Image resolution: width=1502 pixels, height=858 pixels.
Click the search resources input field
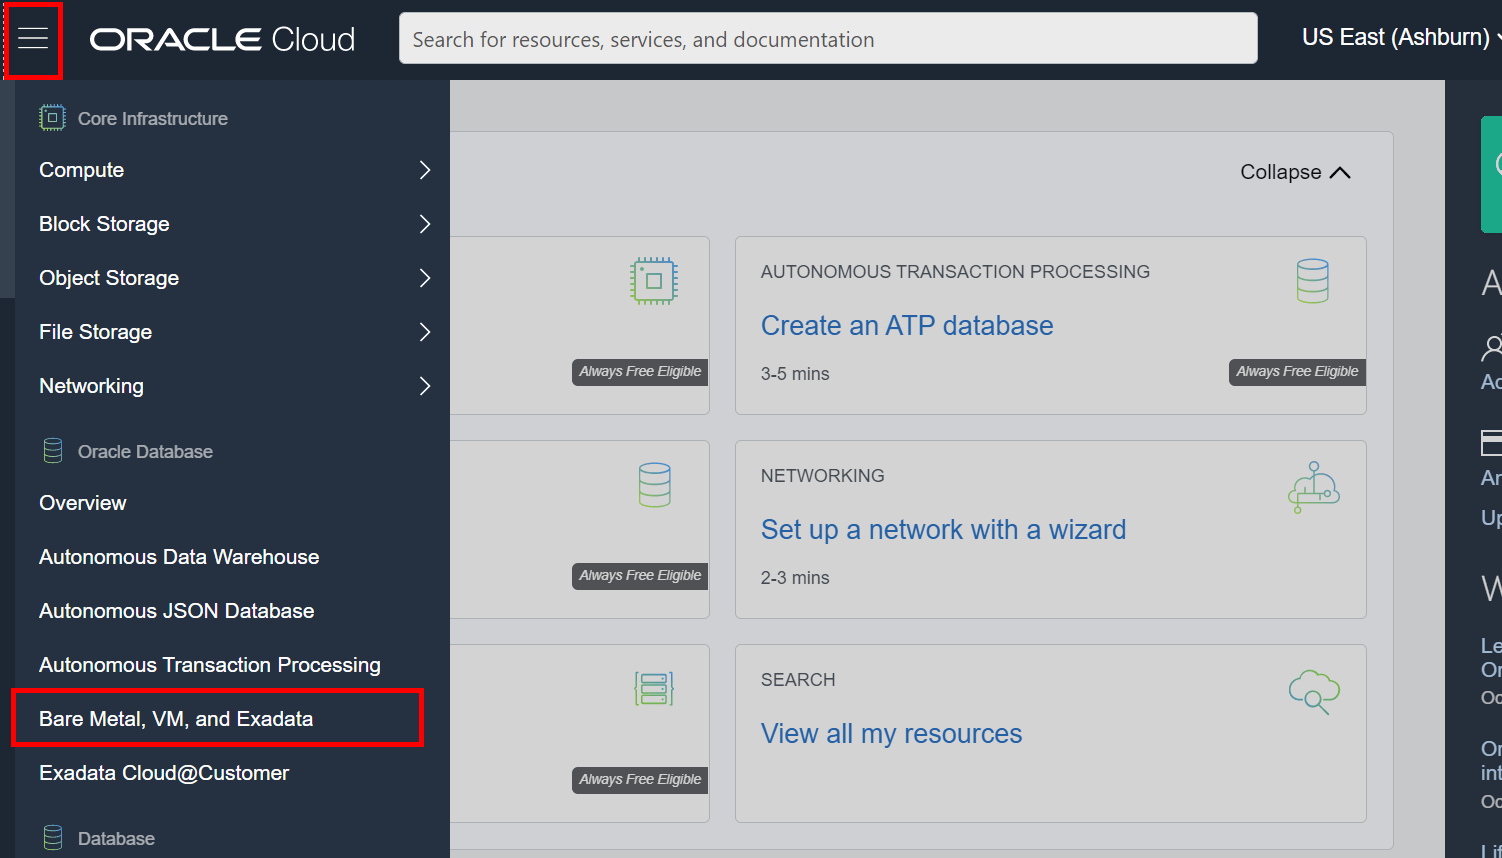827,39
